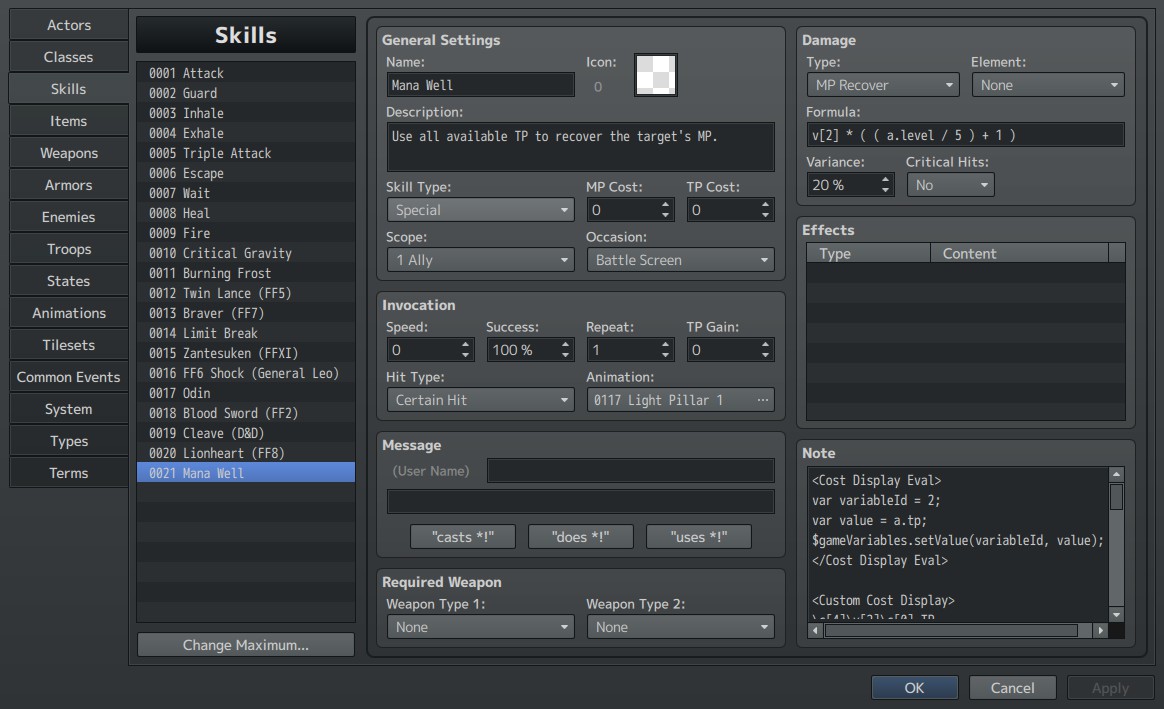Screen dimensions: 1164x709
Task: Switch to the Weapons tab
Action: point(68,153)
